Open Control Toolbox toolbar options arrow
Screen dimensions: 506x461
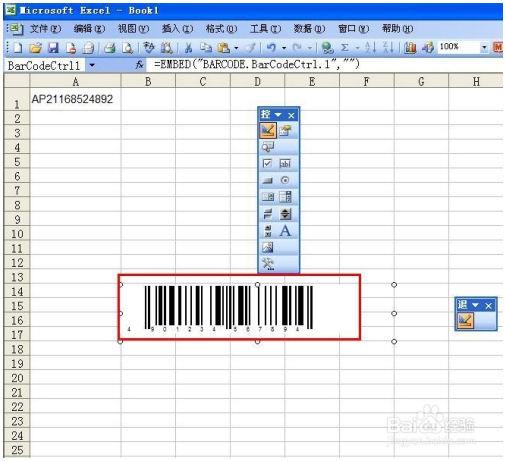(278, 115)
